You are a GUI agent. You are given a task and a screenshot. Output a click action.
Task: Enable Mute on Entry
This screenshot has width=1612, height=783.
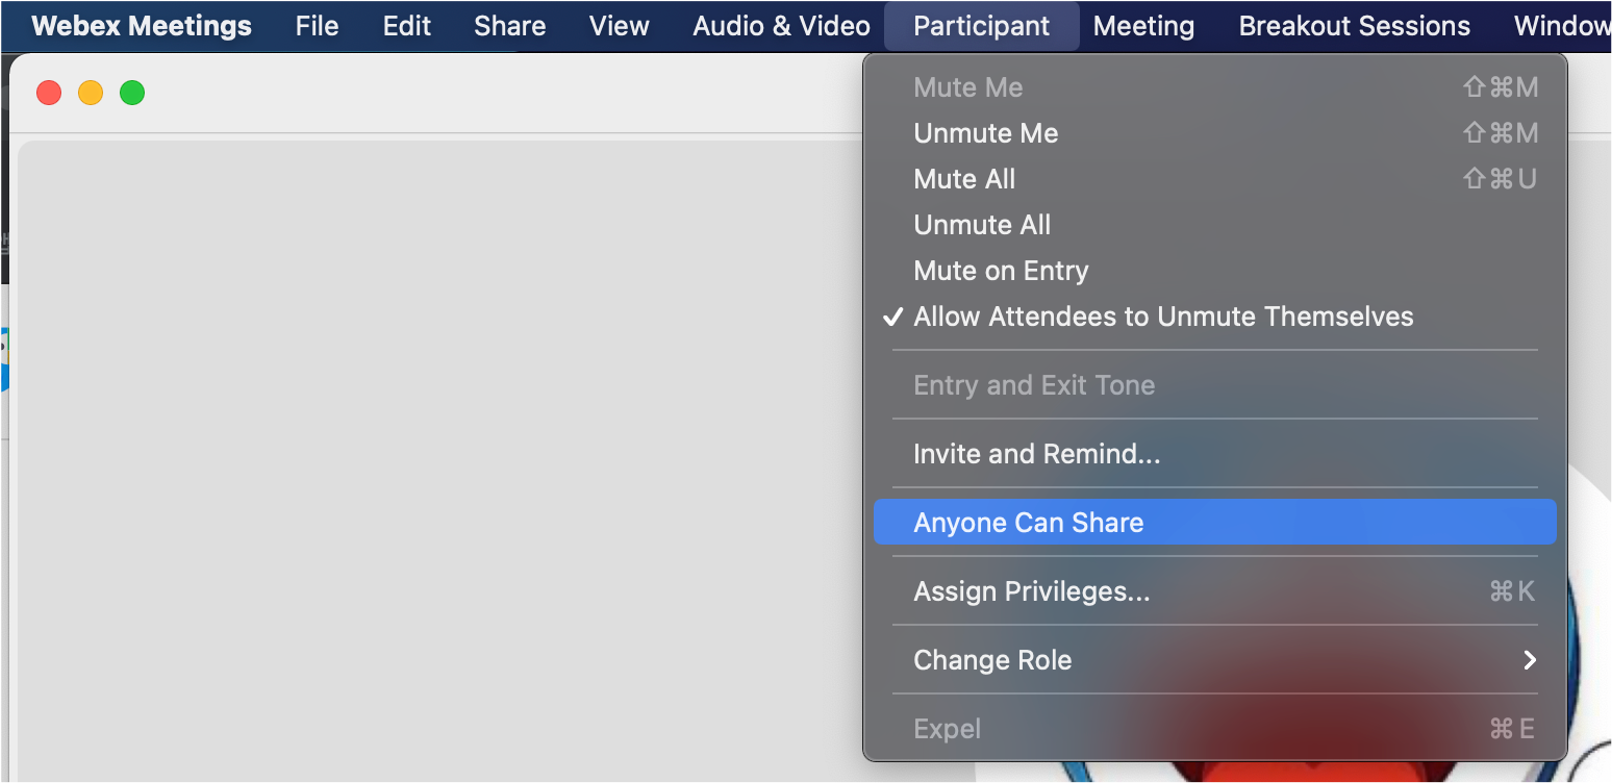tap(1000, 271)
